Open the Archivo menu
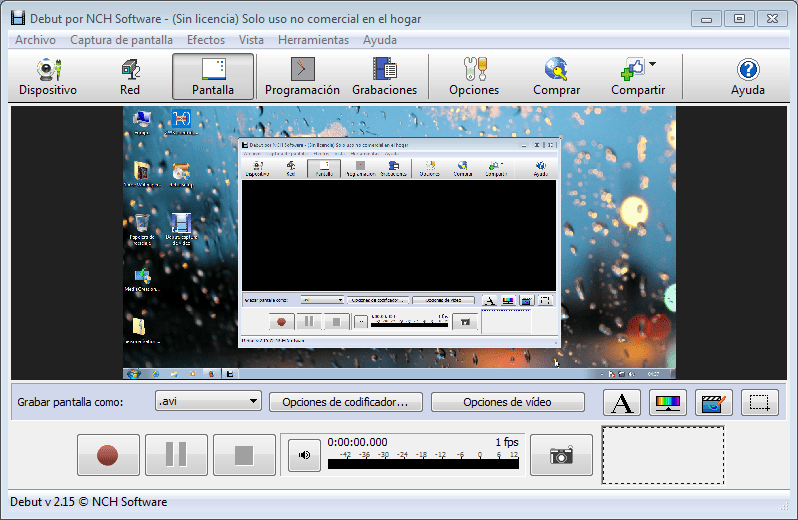 pyautogui.click(x=35, y=40)
